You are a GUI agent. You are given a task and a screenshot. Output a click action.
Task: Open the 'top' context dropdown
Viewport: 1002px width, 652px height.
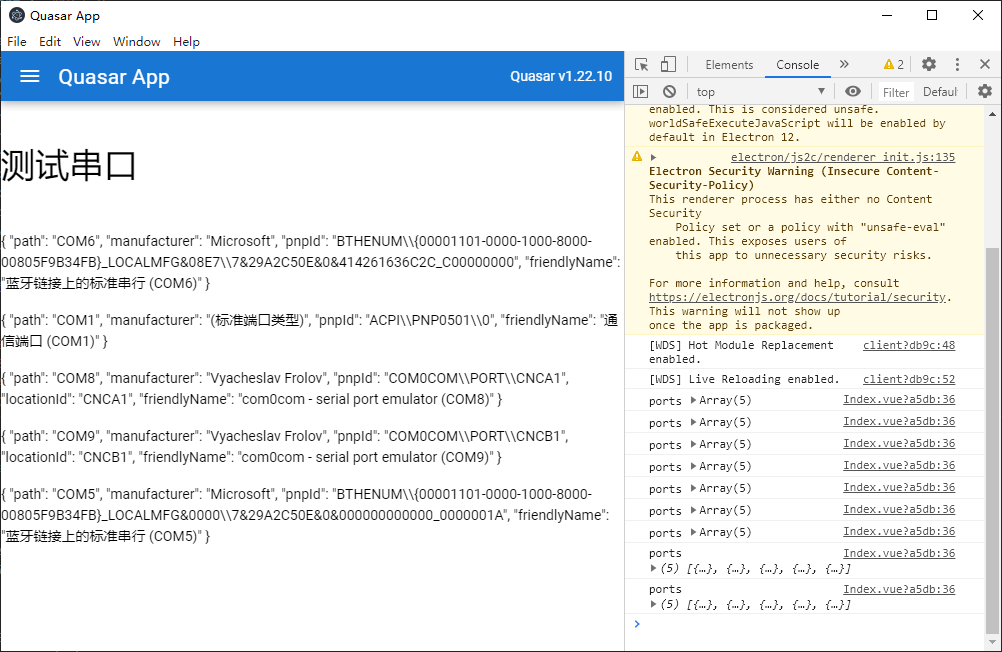(x=760, y=91)
